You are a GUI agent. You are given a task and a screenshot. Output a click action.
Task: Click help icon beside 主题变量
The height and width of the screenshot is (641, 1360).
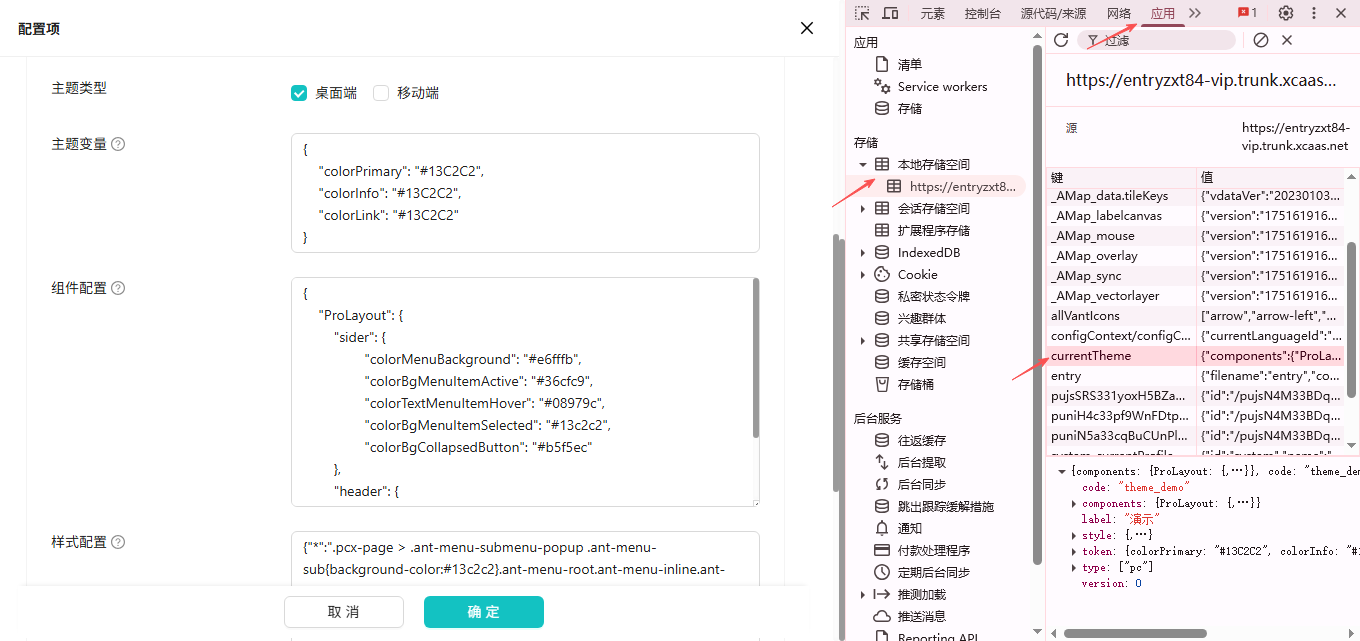118,144
